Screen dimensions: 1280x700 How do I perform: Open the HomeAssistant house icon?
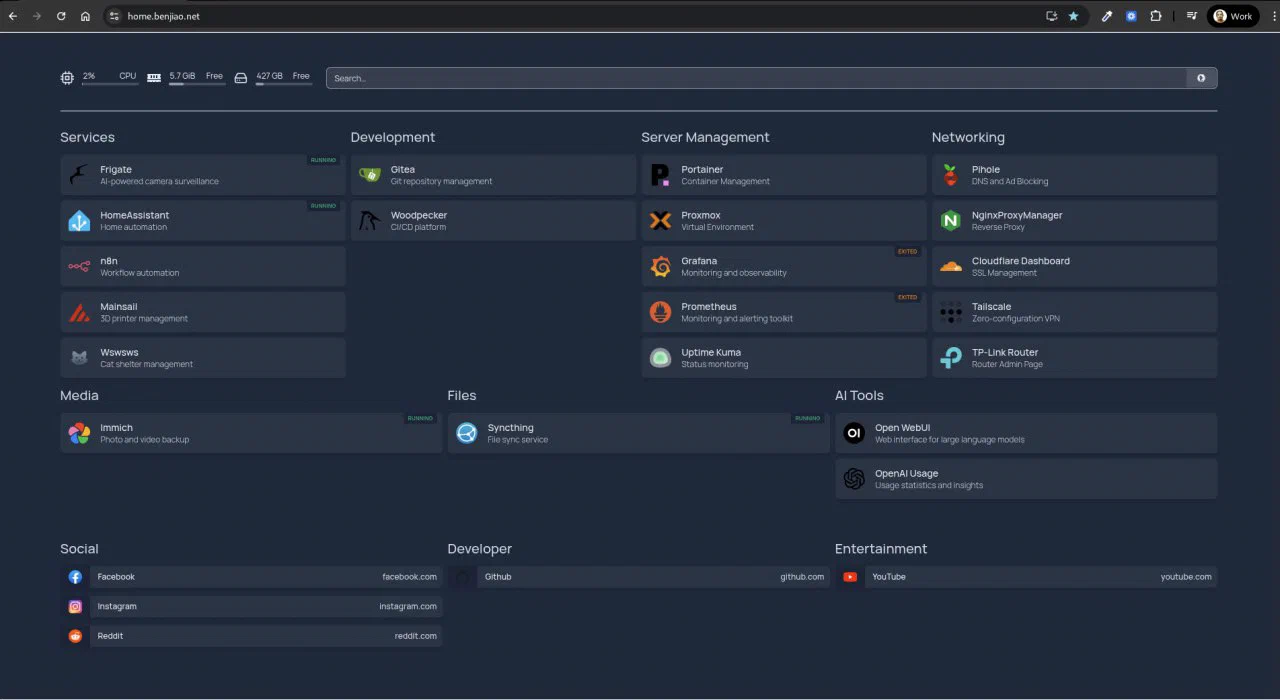[x=79, y=221]
